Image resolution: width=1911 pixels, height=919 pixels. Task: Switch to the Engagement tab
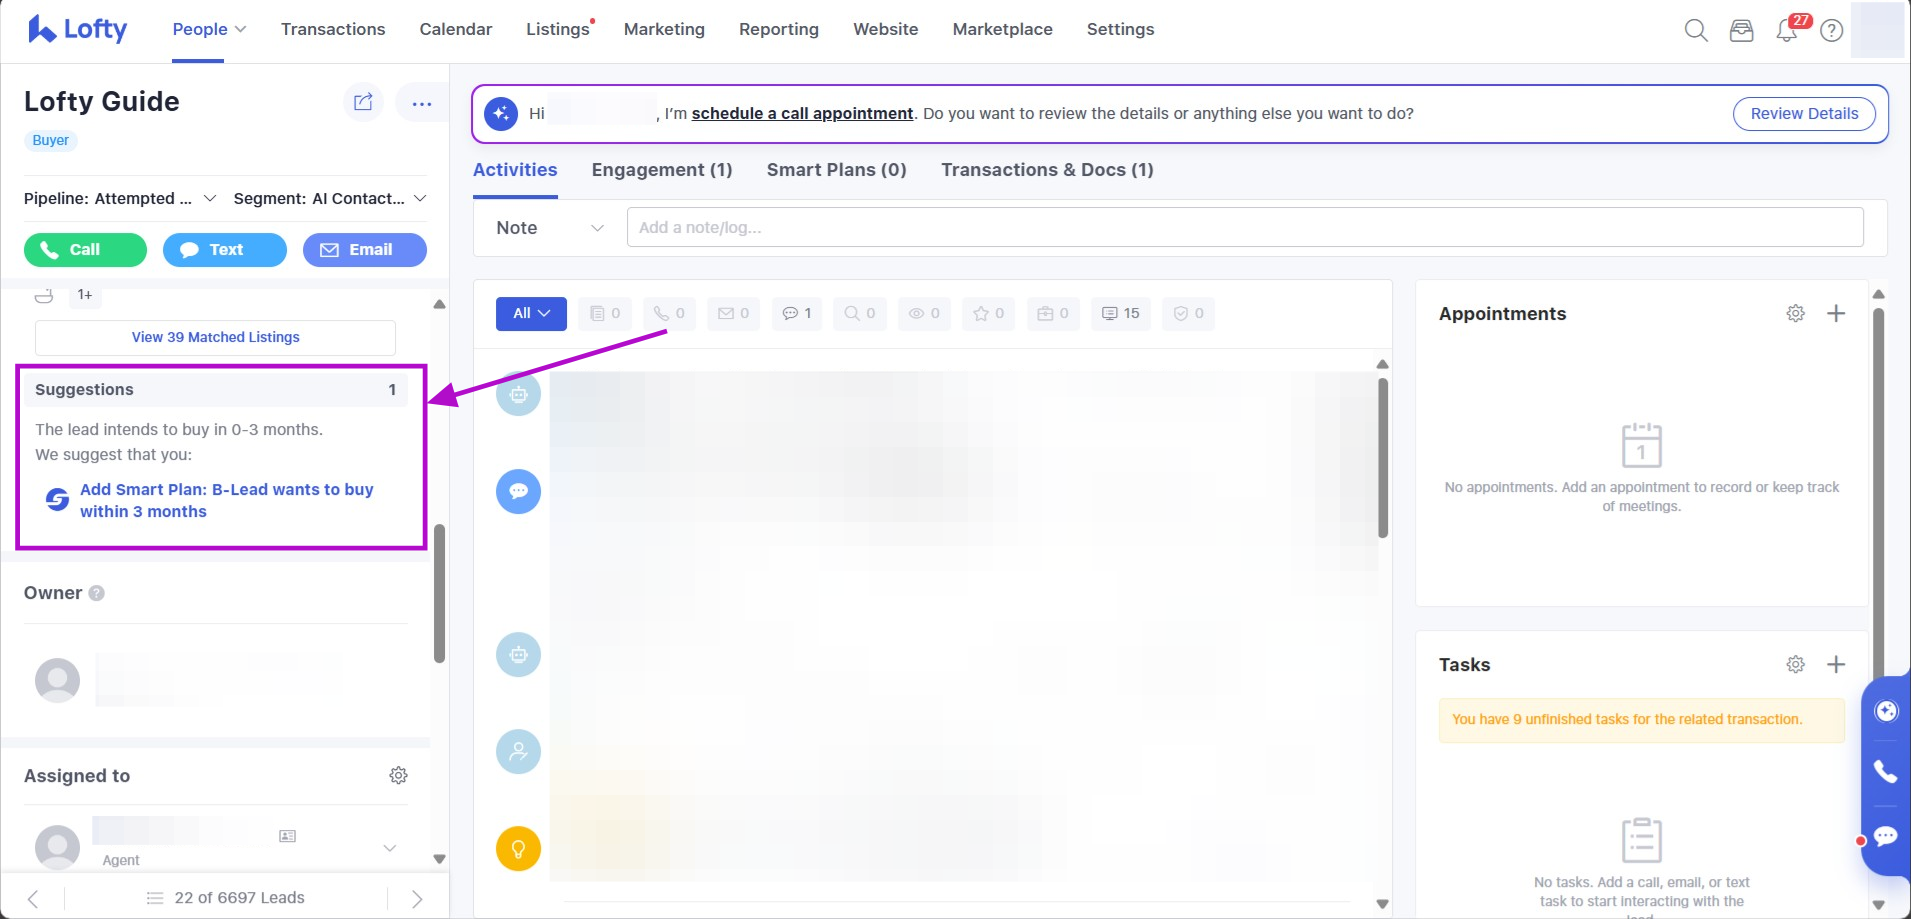coord(661,170)
